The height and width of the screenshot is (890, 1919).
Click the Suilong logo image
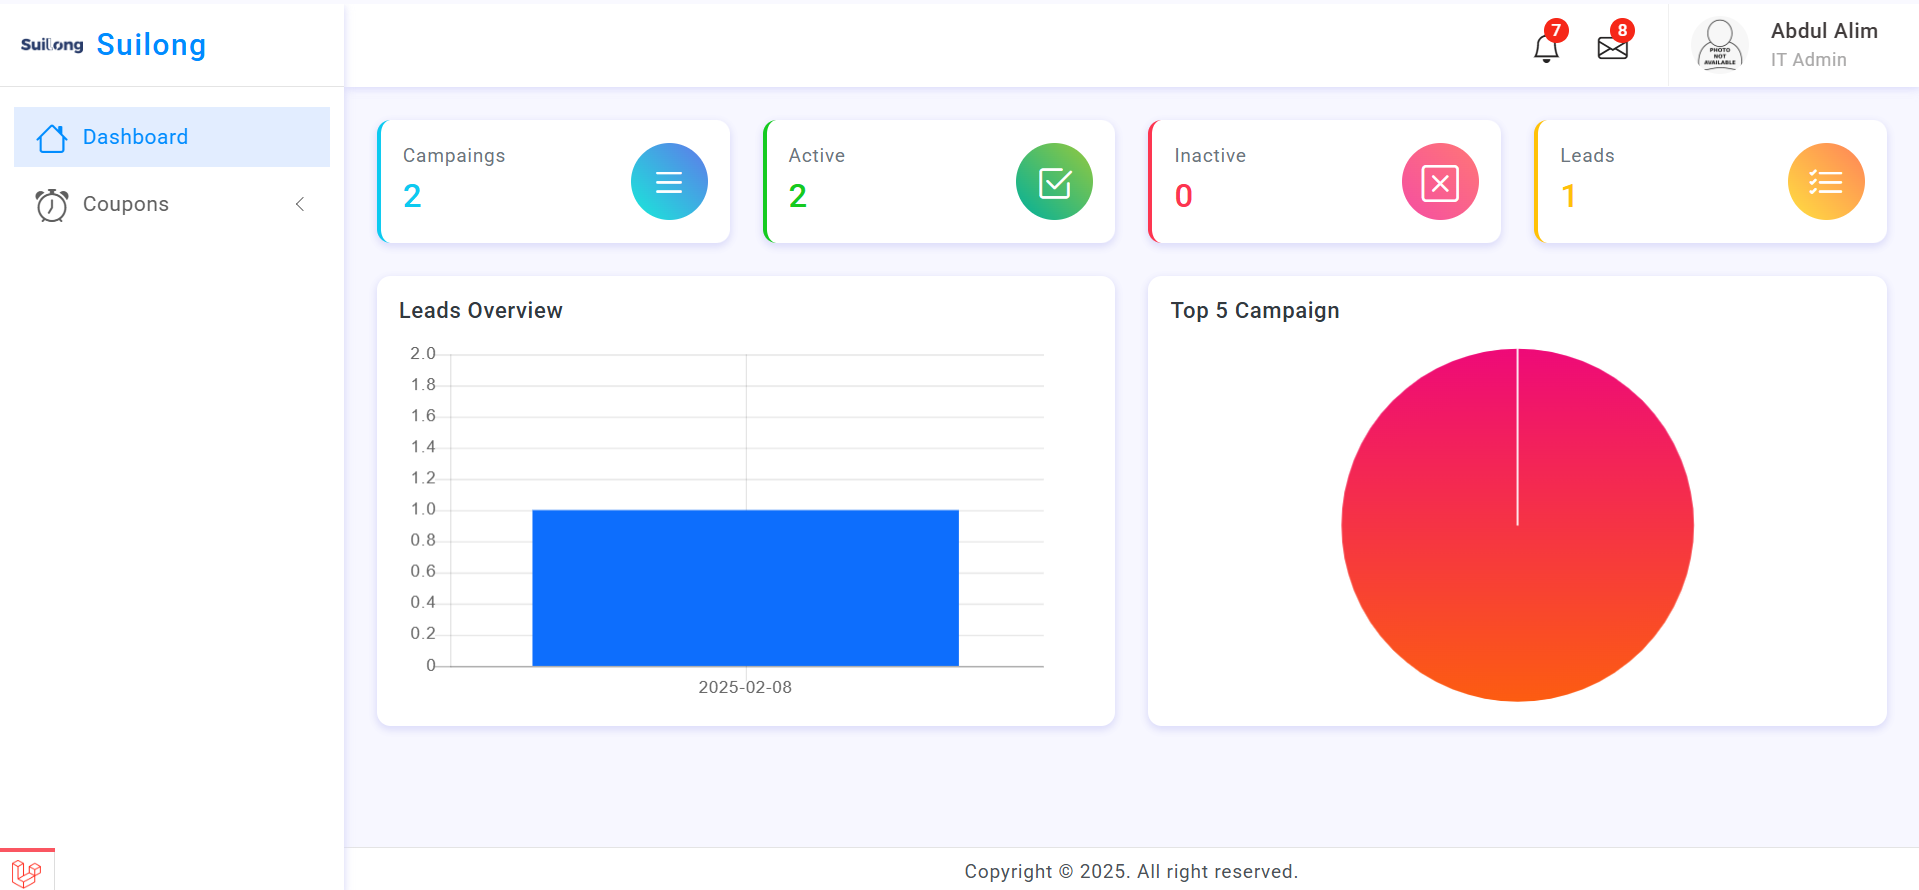click(52, 45)
